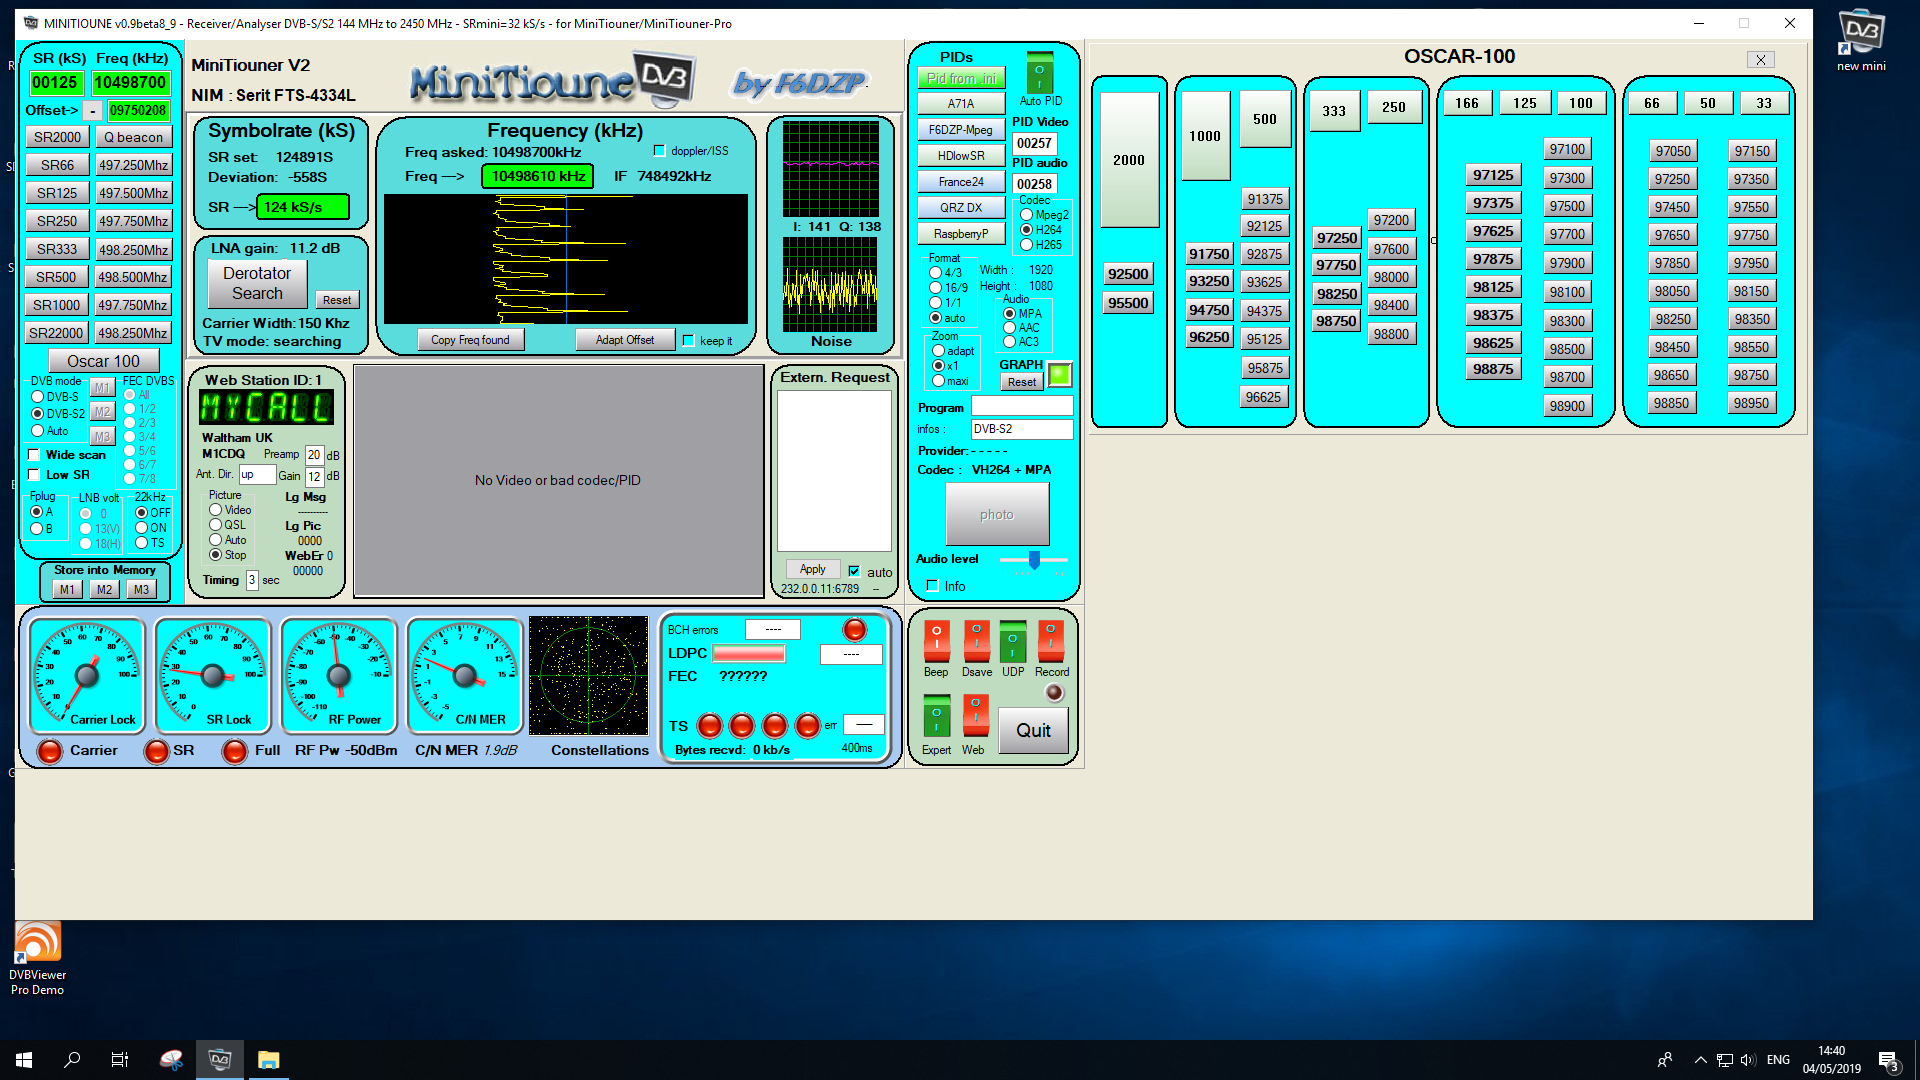Select Video in the Picture group

[x=215, y=510]
